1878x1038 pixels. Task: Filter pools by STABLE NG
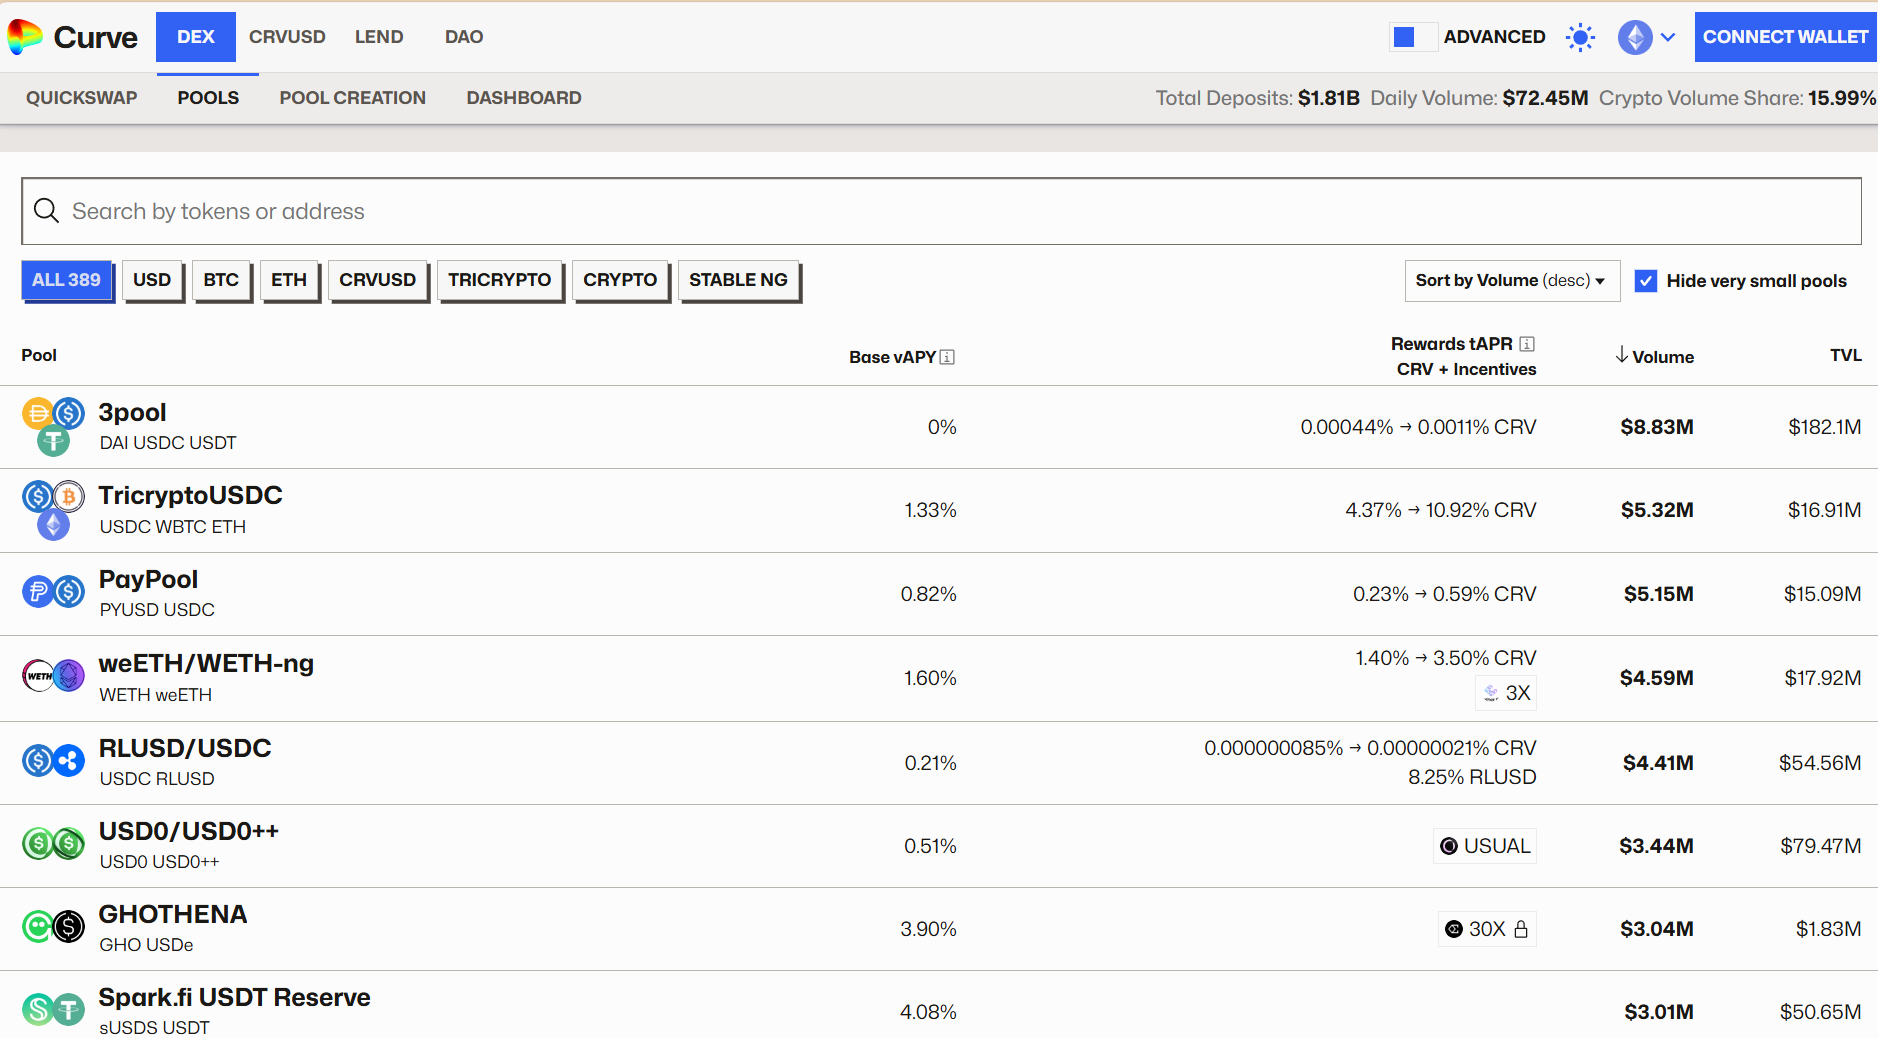(x=738, y=280)
